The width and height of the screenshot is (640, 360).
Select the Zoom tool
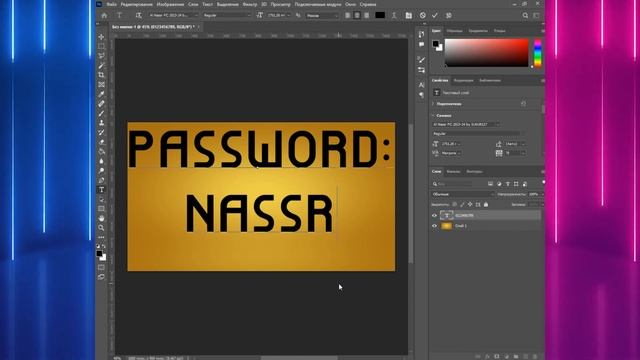coord(101,228)
